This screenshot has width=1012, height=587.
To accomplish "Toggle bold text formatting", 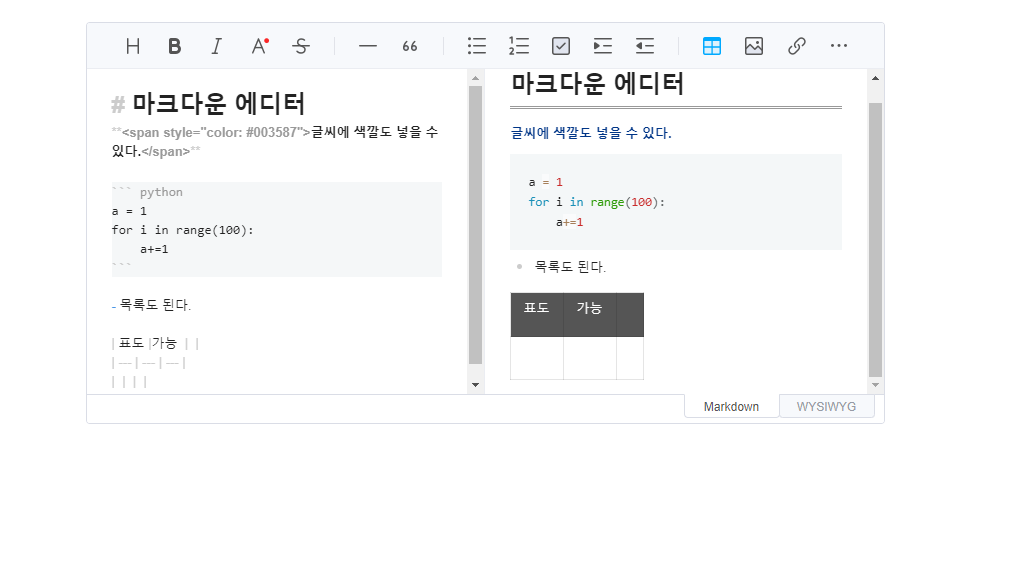I will point(174,45).
